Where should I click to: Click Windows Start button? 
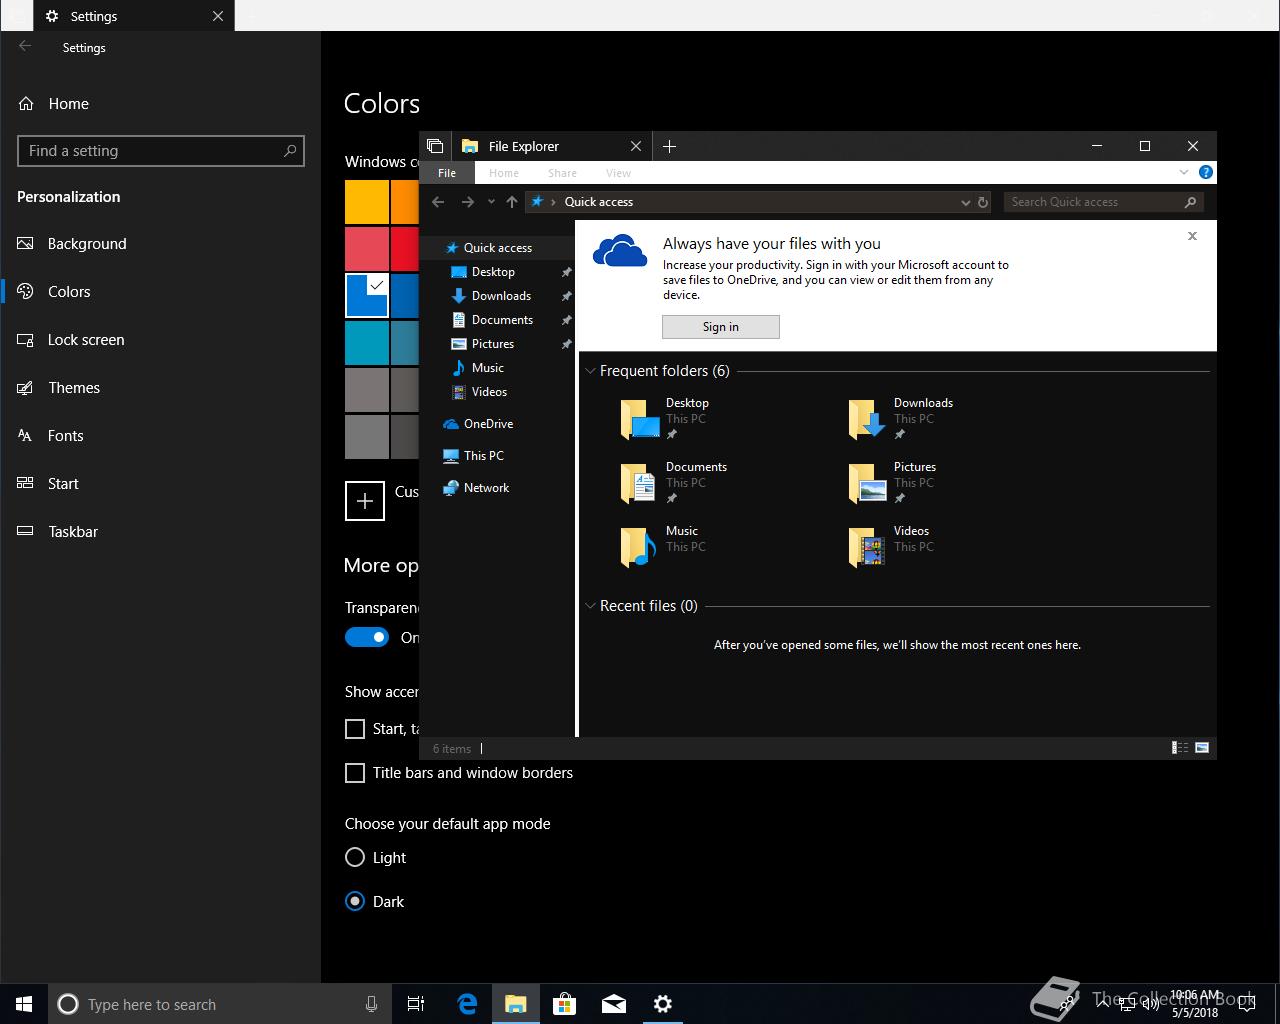point(24,1004)
